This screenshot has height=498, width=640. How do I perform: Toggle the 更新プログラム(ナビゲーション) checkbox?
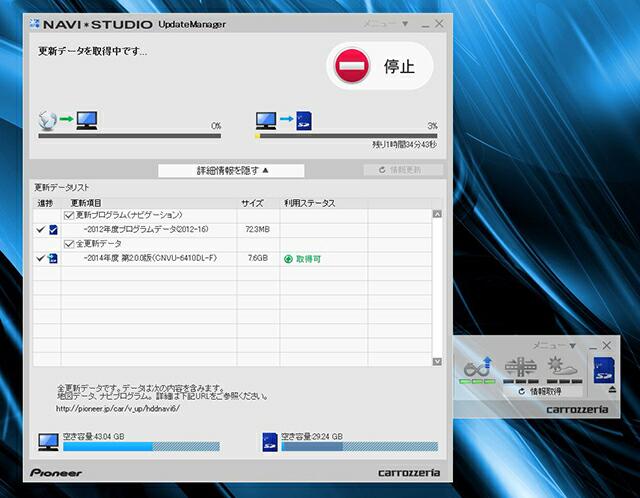[x=69, y=215]
